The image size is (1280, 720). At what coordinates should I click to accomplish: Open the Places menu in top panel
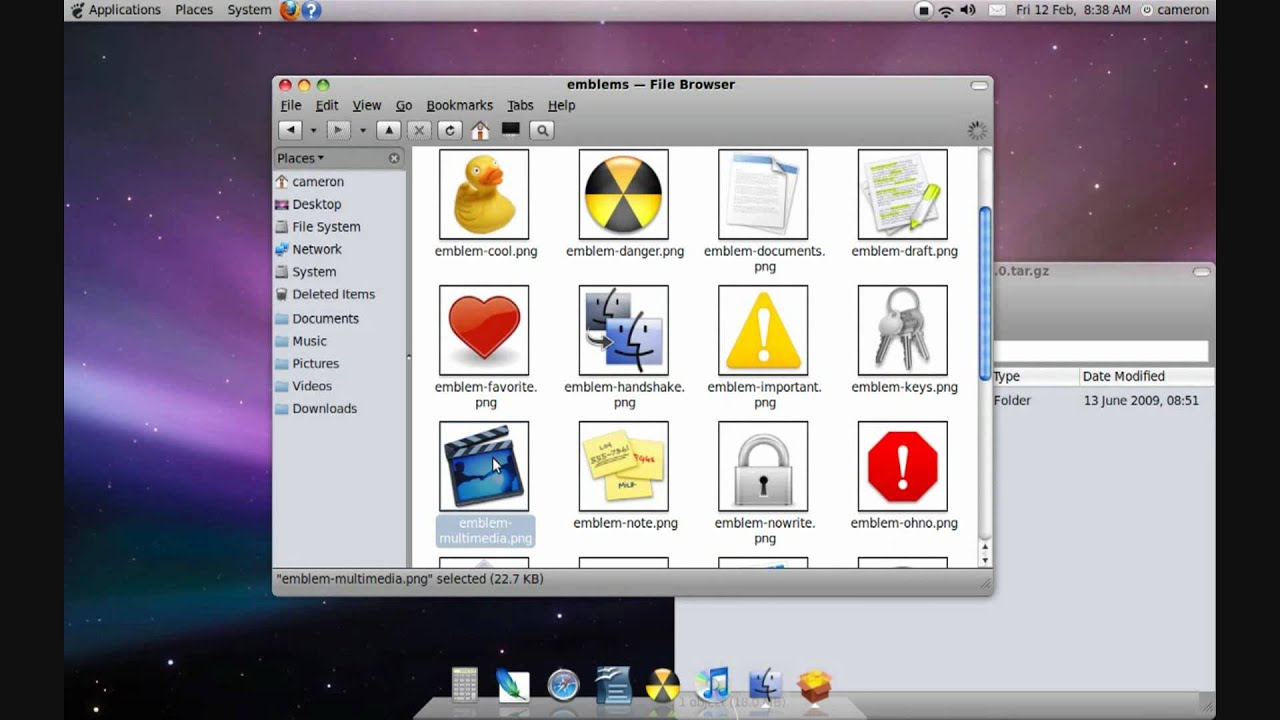194,10
